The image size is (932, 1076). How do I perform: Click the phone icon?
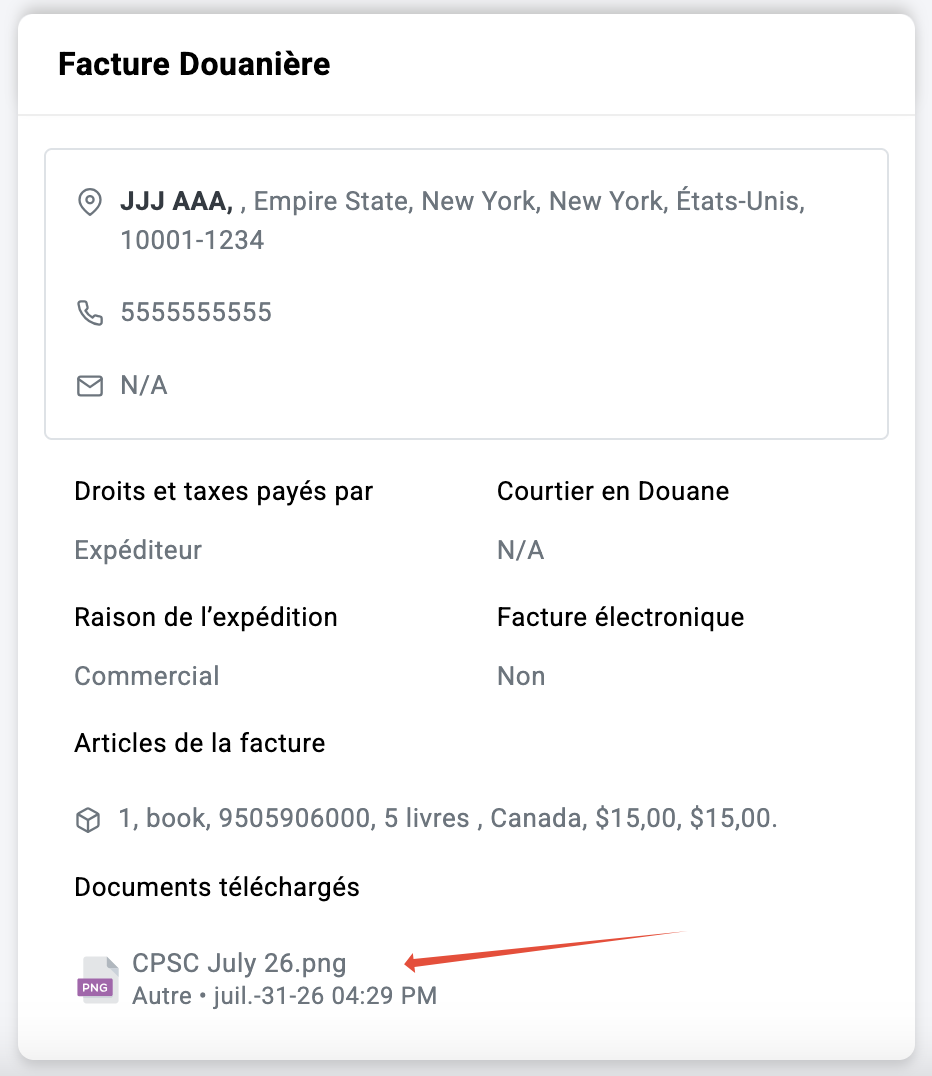(x=90, y=313)
